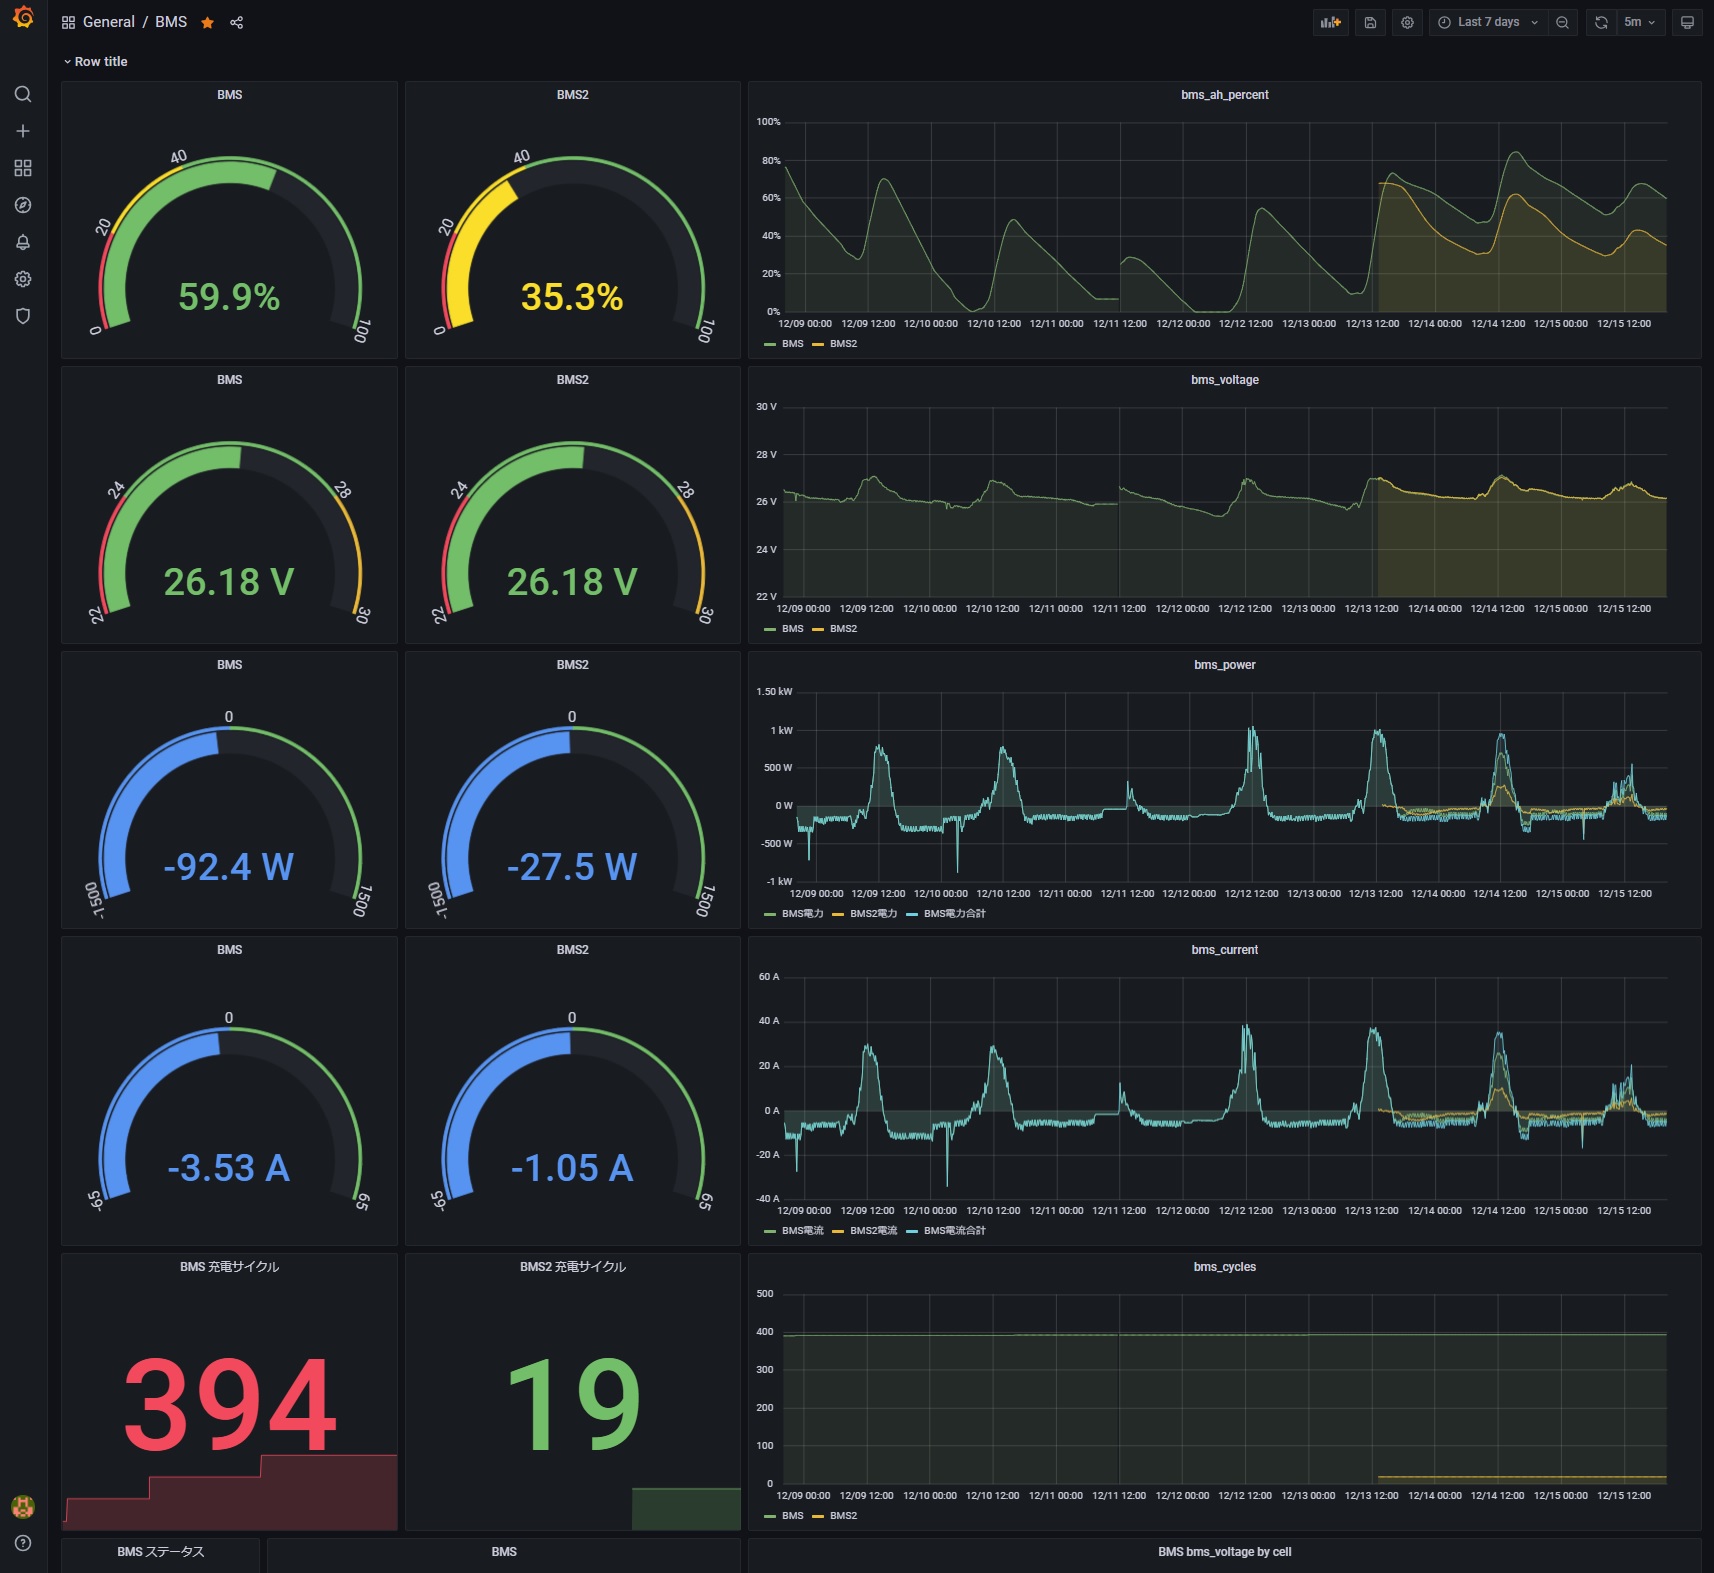Toggle BMS series in bms_voltage legend
Viewport: 1714px width, 1573px height.
coord(784,629)
